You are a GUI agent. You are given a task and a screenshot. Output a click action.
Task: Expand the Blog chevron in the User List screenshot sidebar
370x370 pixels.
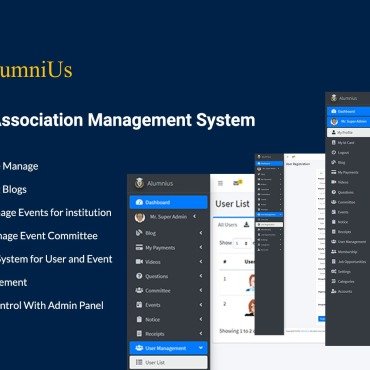pyautogui.click(x=201, y=233)
